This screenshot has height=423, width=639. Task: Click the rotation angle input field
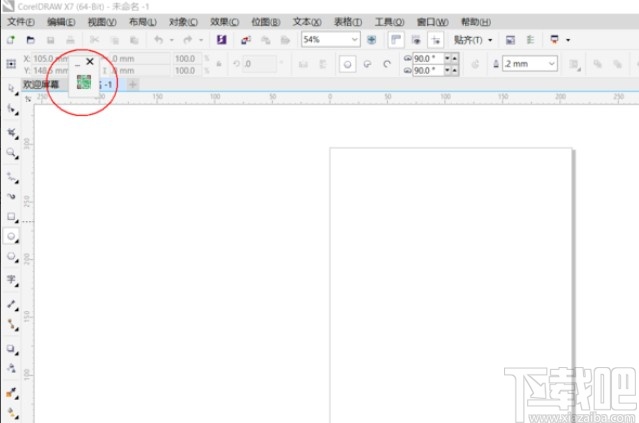pos(261,64)
